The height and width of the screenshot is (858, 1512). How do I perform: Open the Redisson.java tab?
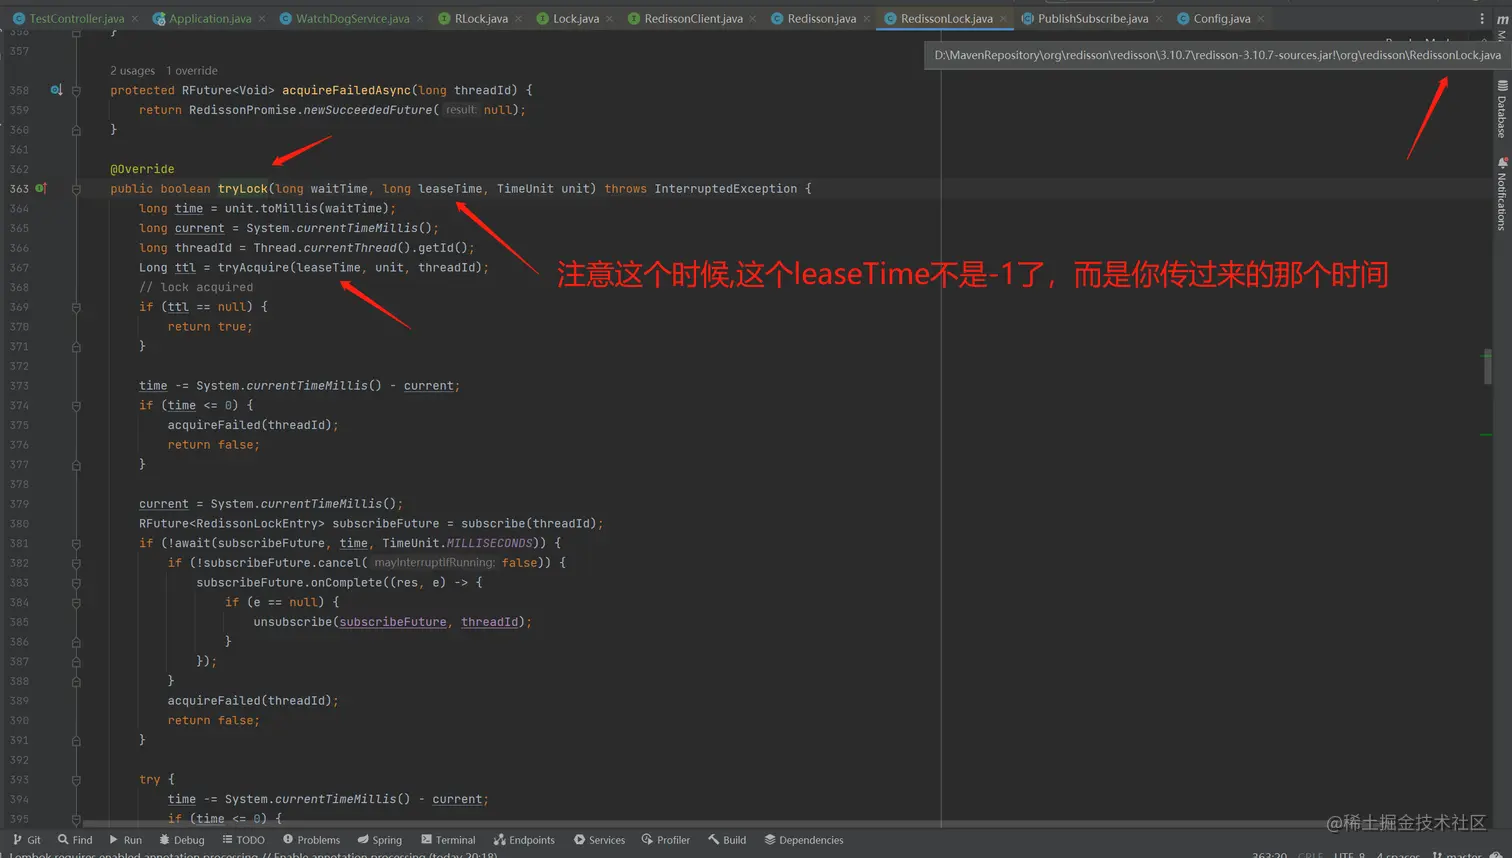click(x=820, y=18)
